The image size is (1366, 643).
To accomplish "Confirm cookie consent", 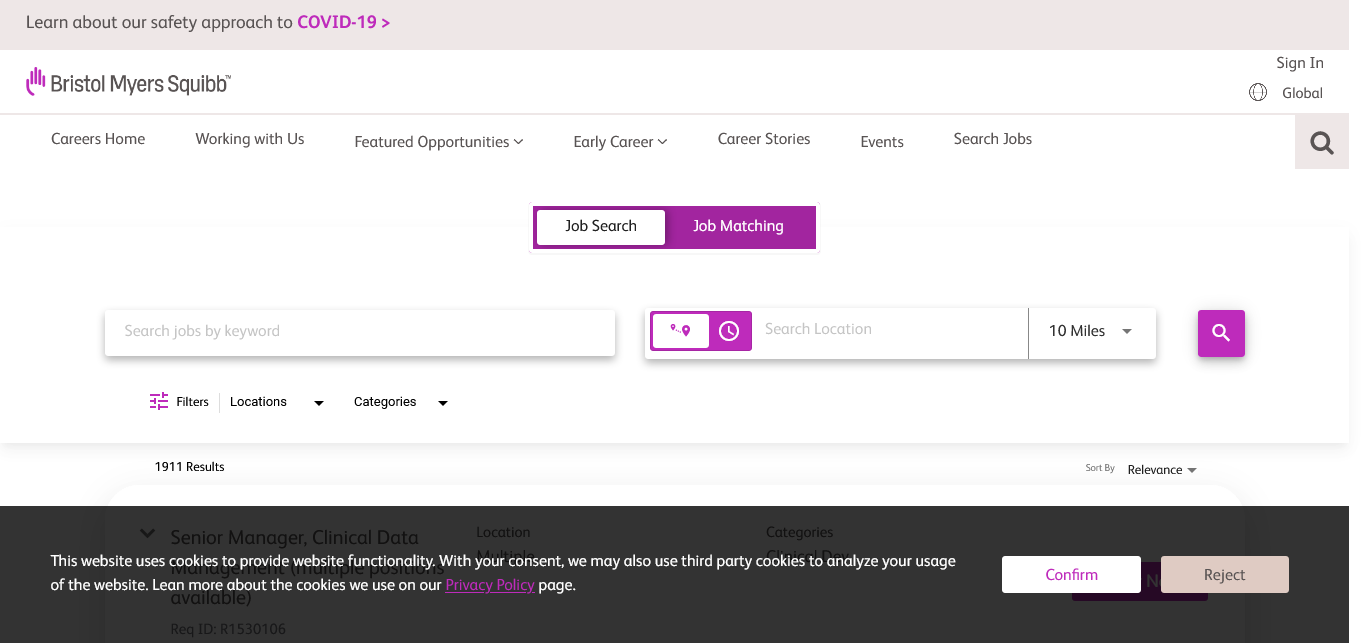I will (1071, 575).
